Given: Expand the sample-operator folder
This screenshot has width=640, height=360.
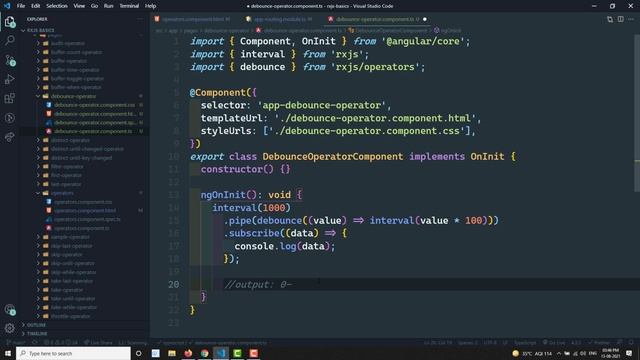Looking at the screenshot, I should pos(70,237).
